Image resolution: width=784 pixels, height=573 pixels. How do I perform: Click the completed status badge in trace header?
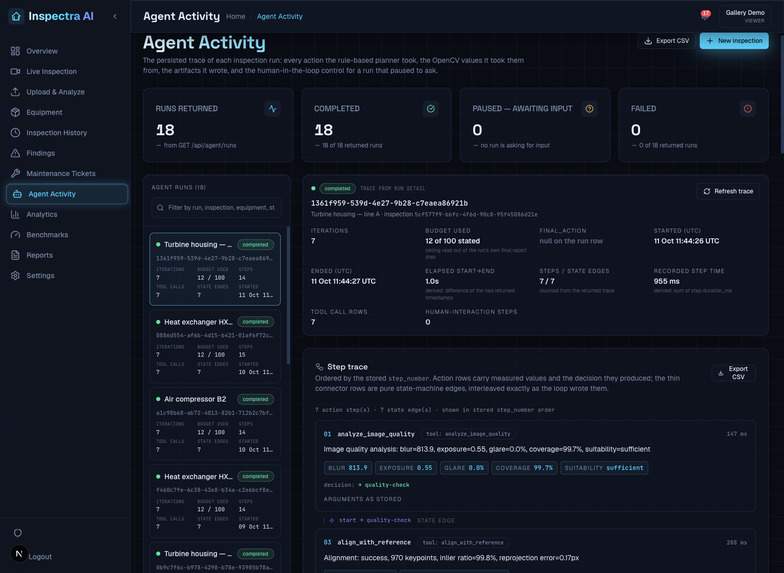338,188
